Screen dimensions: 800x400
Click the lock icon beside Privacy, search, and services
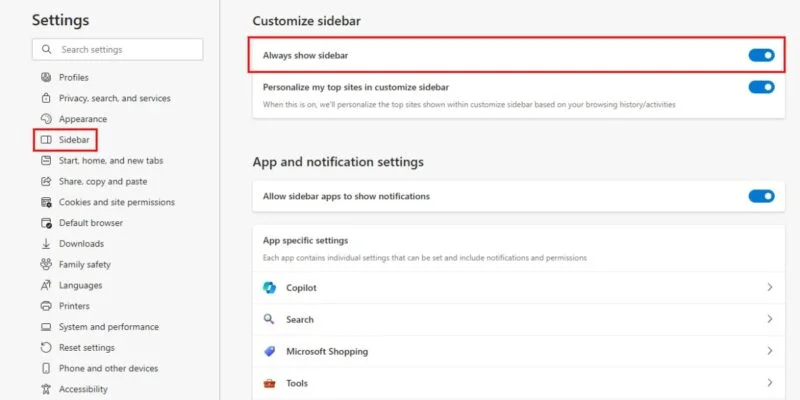[x=46, y=98]
